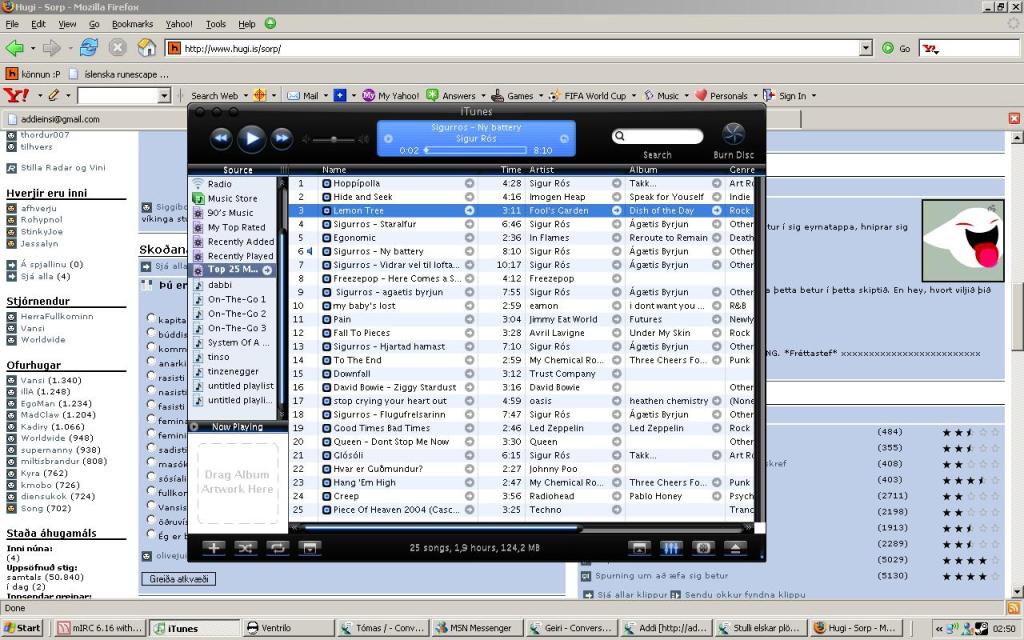Select the poll radio button labeled sadisti
The image size is (1024, 640).
click(151, 448)
